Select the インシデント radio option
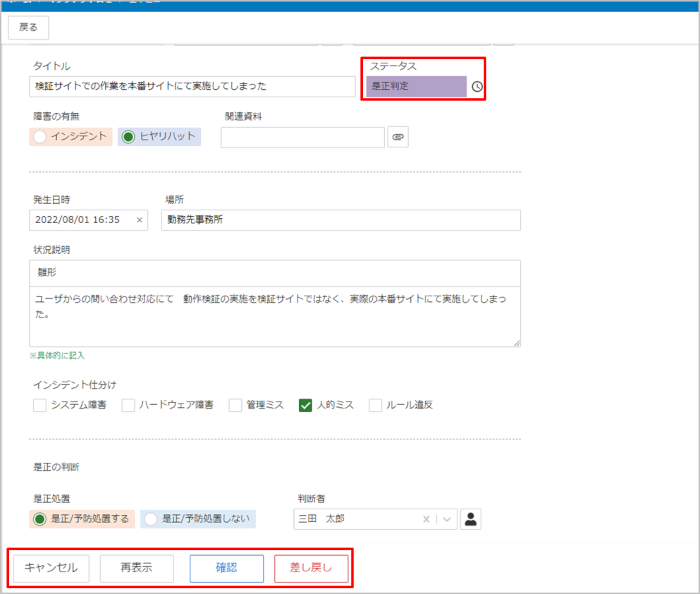700x594 pixels. pos(40,137)
